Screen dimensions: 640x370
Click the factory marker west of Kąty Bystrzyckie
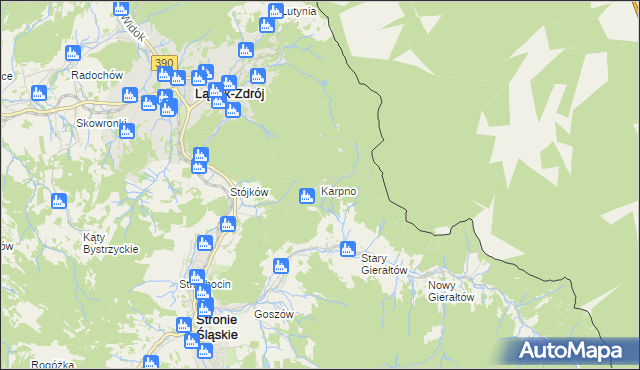pyautogui.click(x=59, y=201)
